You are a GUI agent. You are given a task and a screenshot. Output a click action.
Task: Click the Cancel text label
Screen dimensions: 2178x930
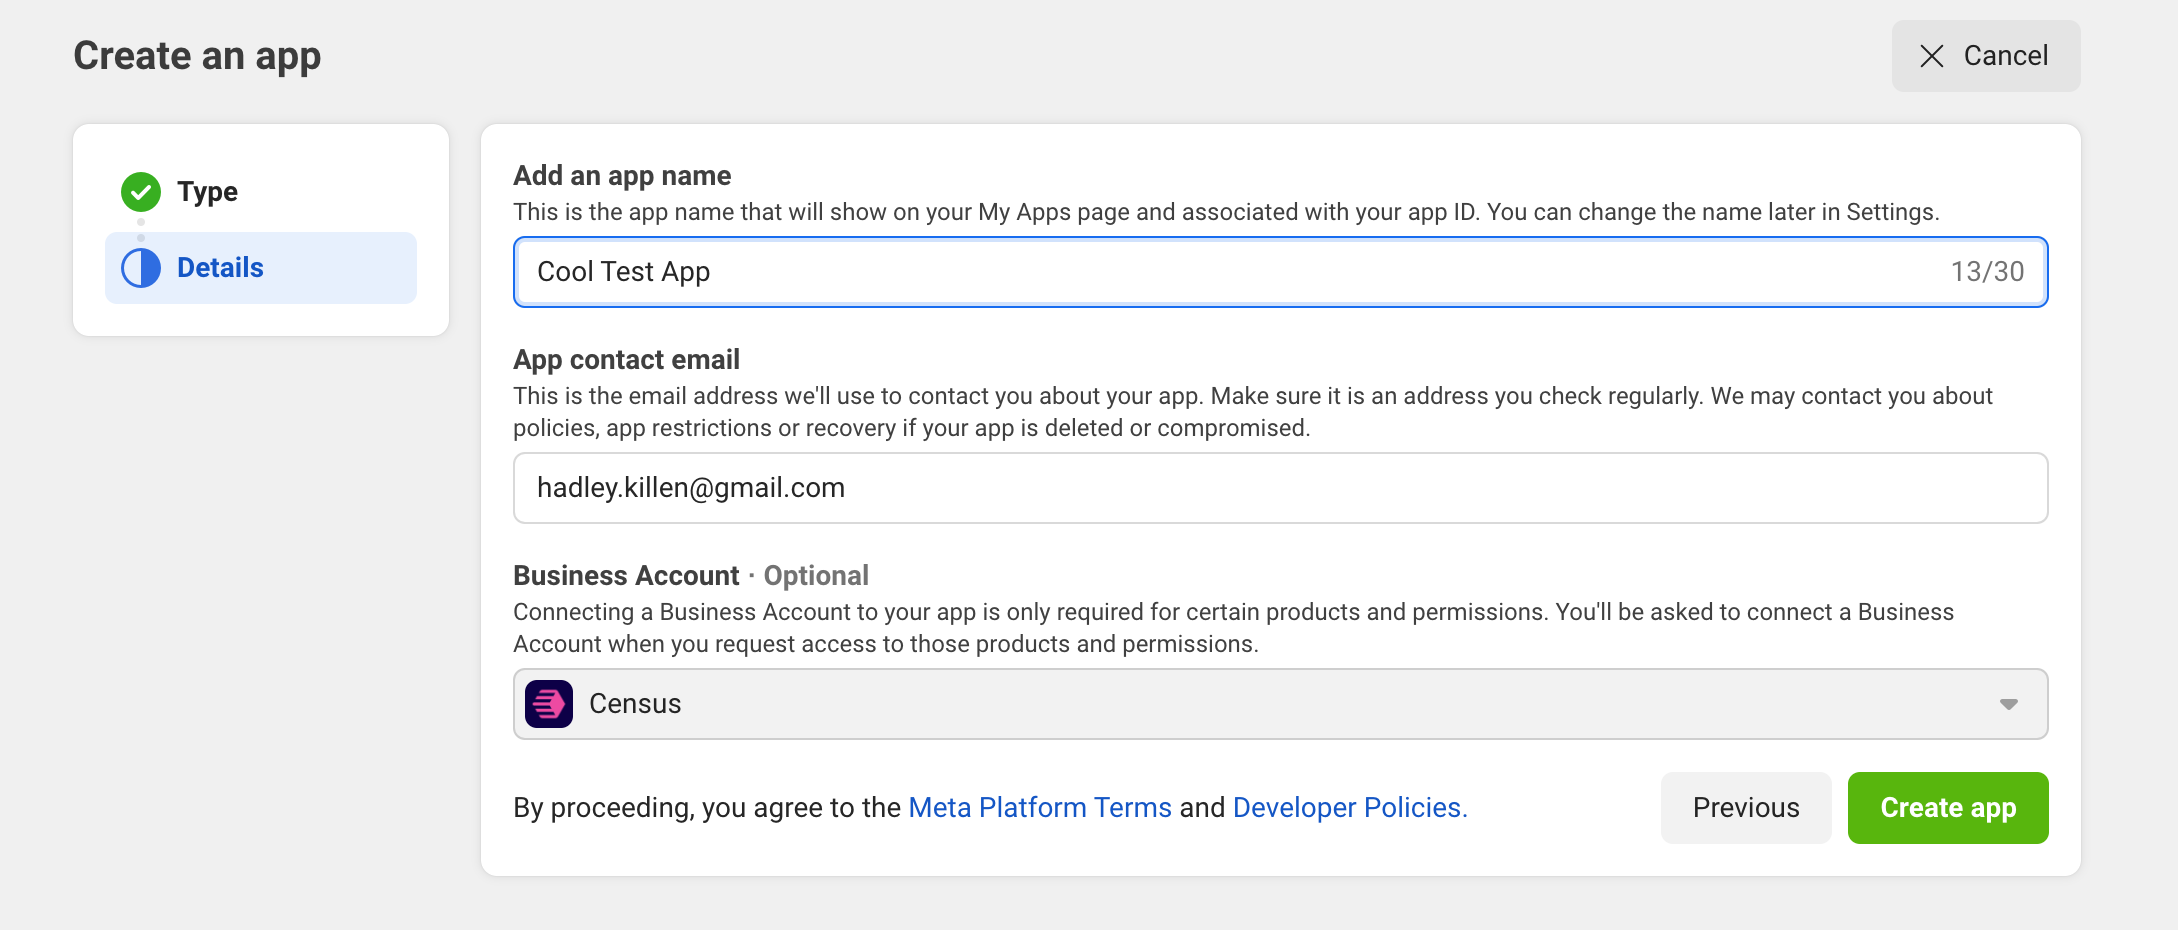pos(2005,56)
